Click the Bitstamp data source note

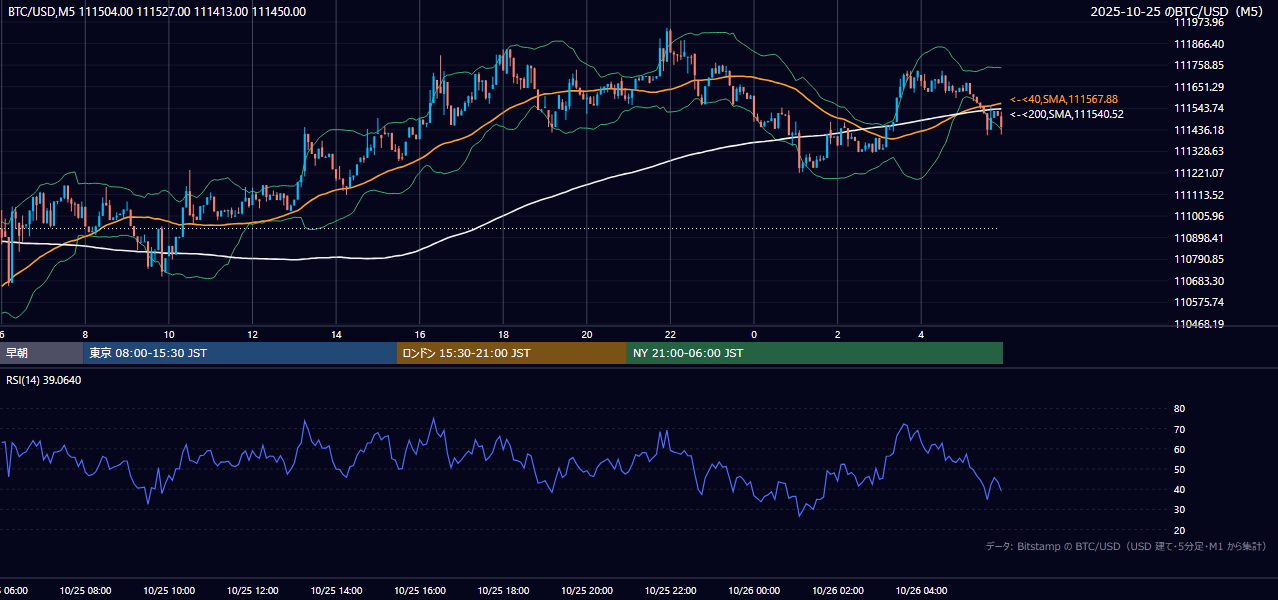click(x=1126, y=546)
